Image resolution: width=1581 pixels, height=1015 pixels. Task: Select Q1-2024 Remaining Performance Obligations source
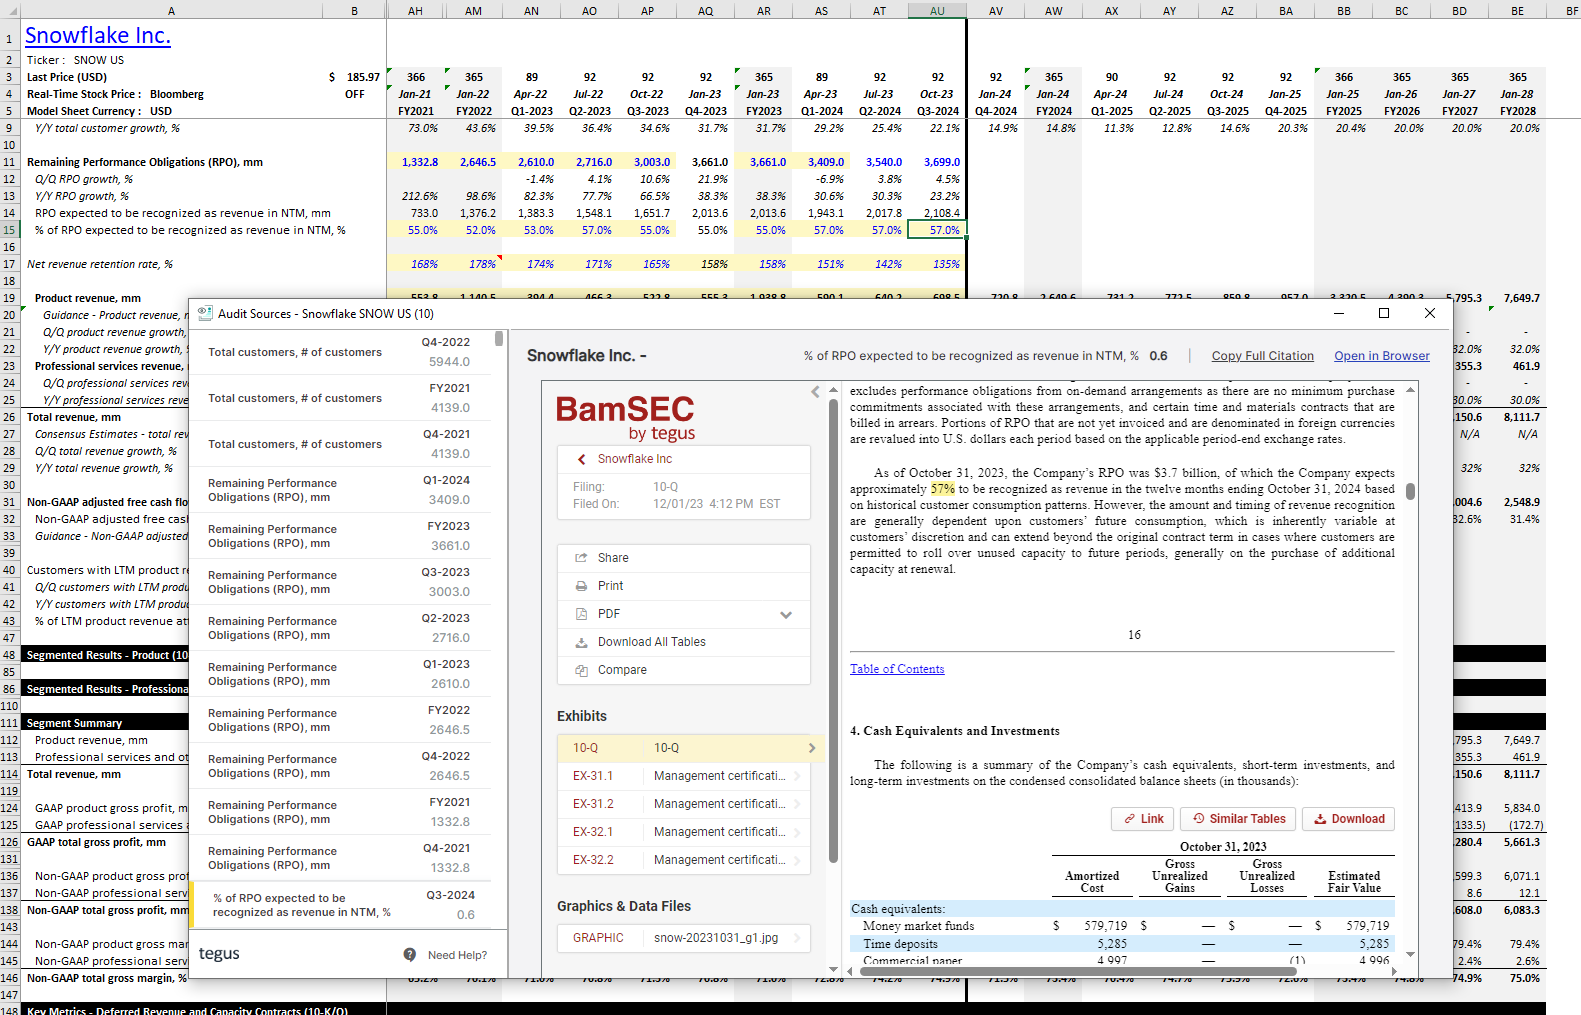click(x=340, y=490)
